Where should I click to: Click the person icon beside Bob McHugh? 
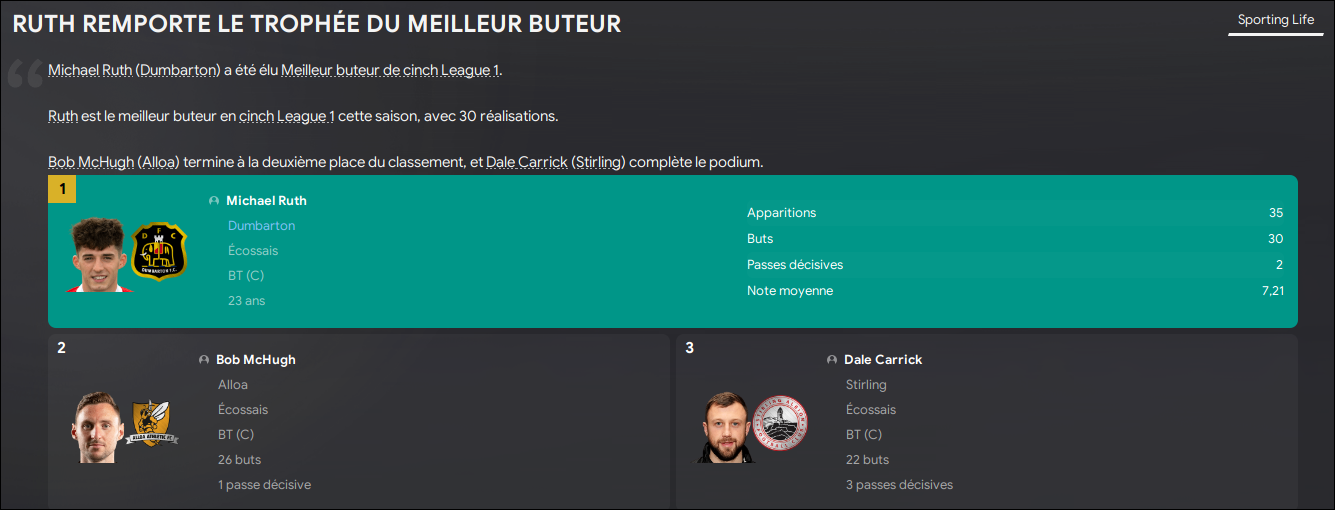coord(204,360)
